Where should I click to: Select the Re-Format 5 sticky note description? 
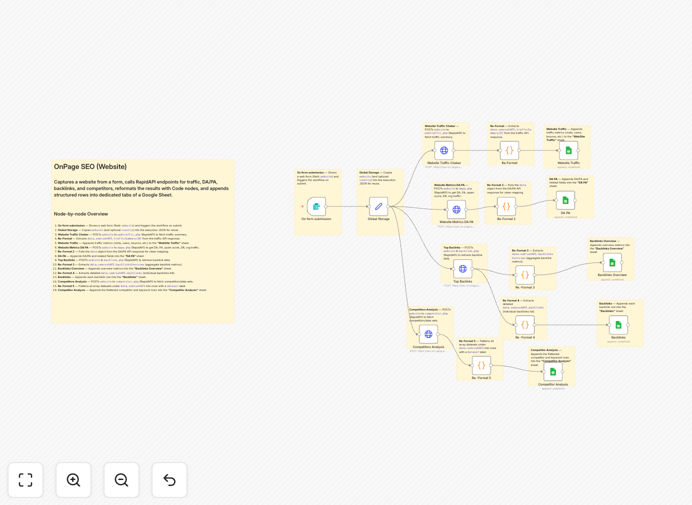coord(478,347)
